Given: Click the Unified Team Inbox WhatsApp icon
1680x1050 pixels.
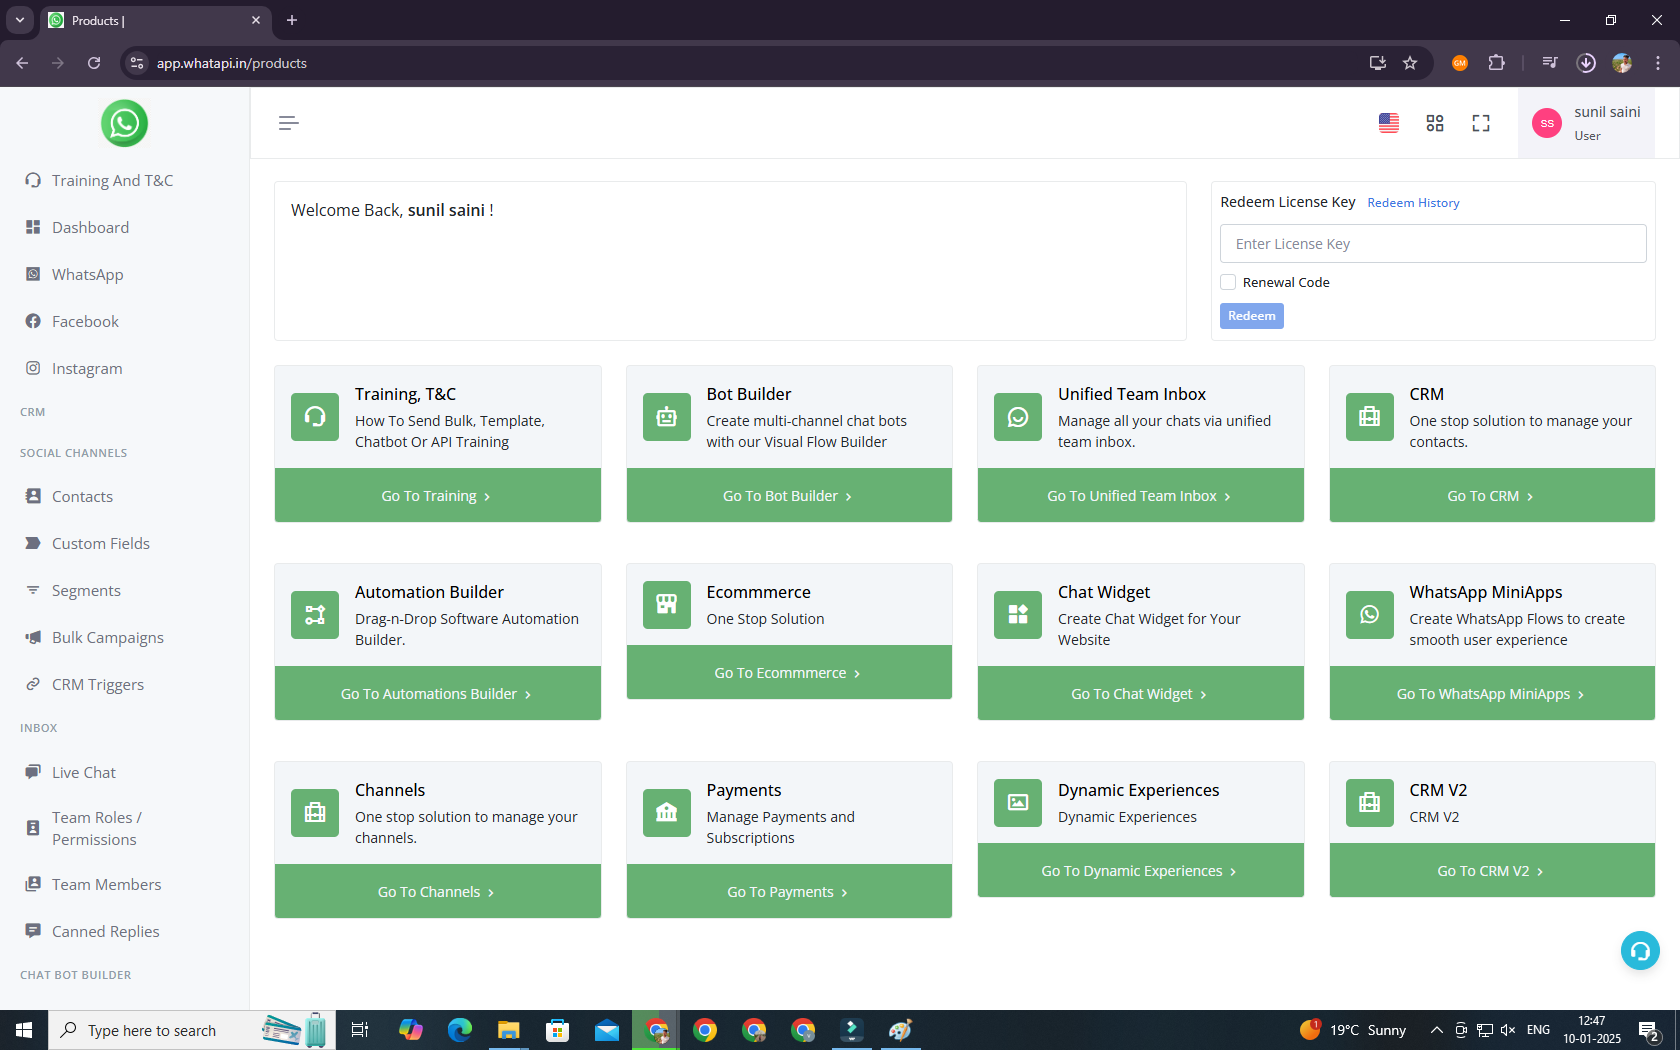Looking at the screenshot, I should [x=1018, y=417].
